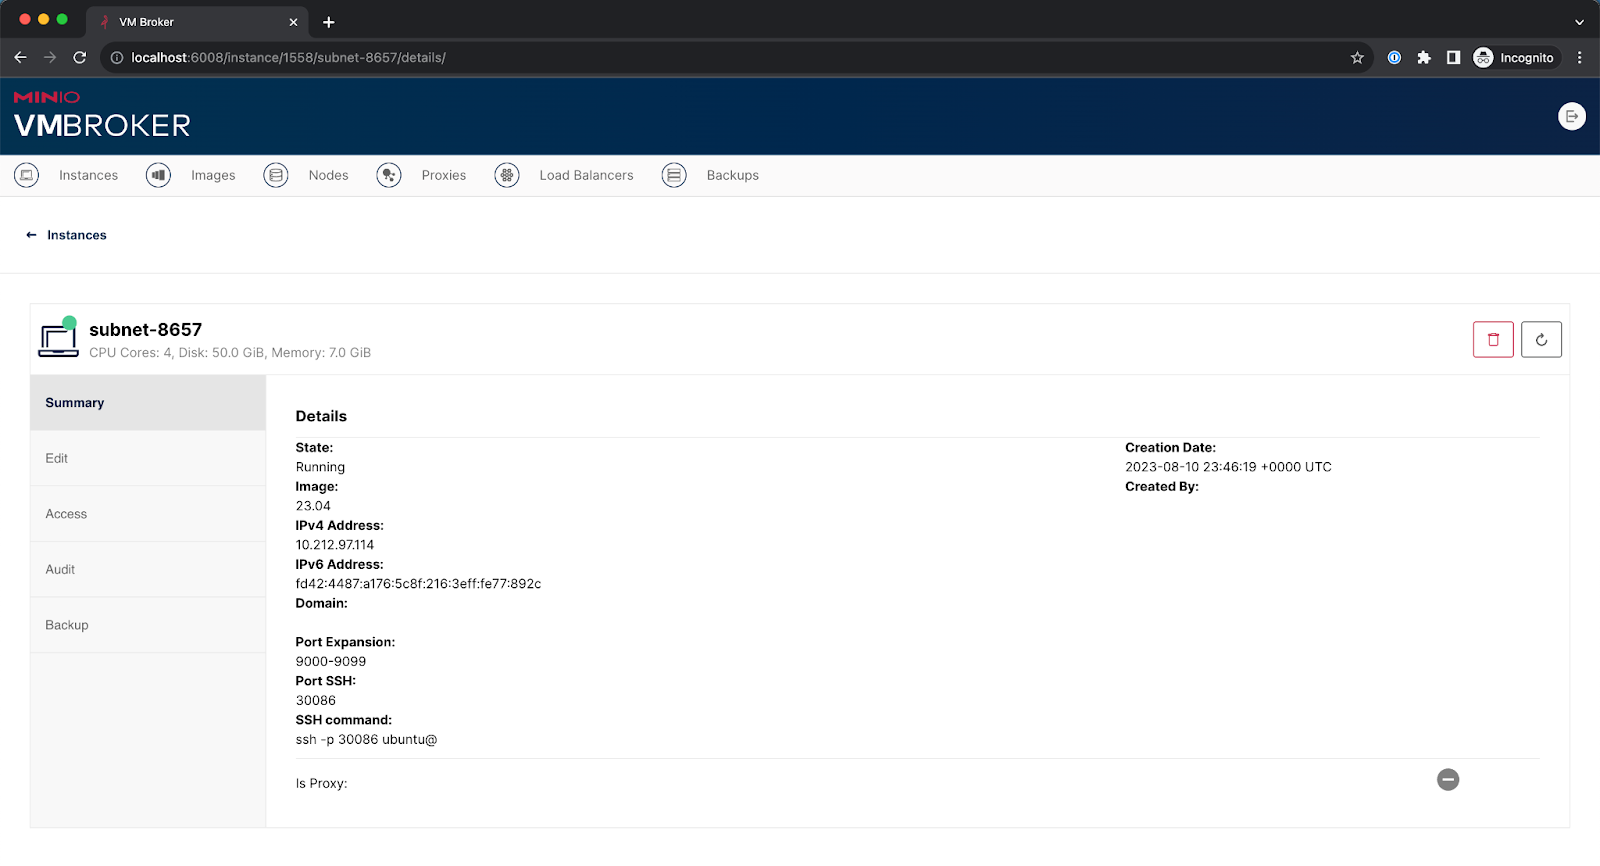The image size is (1600, 866).
Task: Refresh instance details with reload icon
Action: pyautogui.click(x=1541, y=340)
